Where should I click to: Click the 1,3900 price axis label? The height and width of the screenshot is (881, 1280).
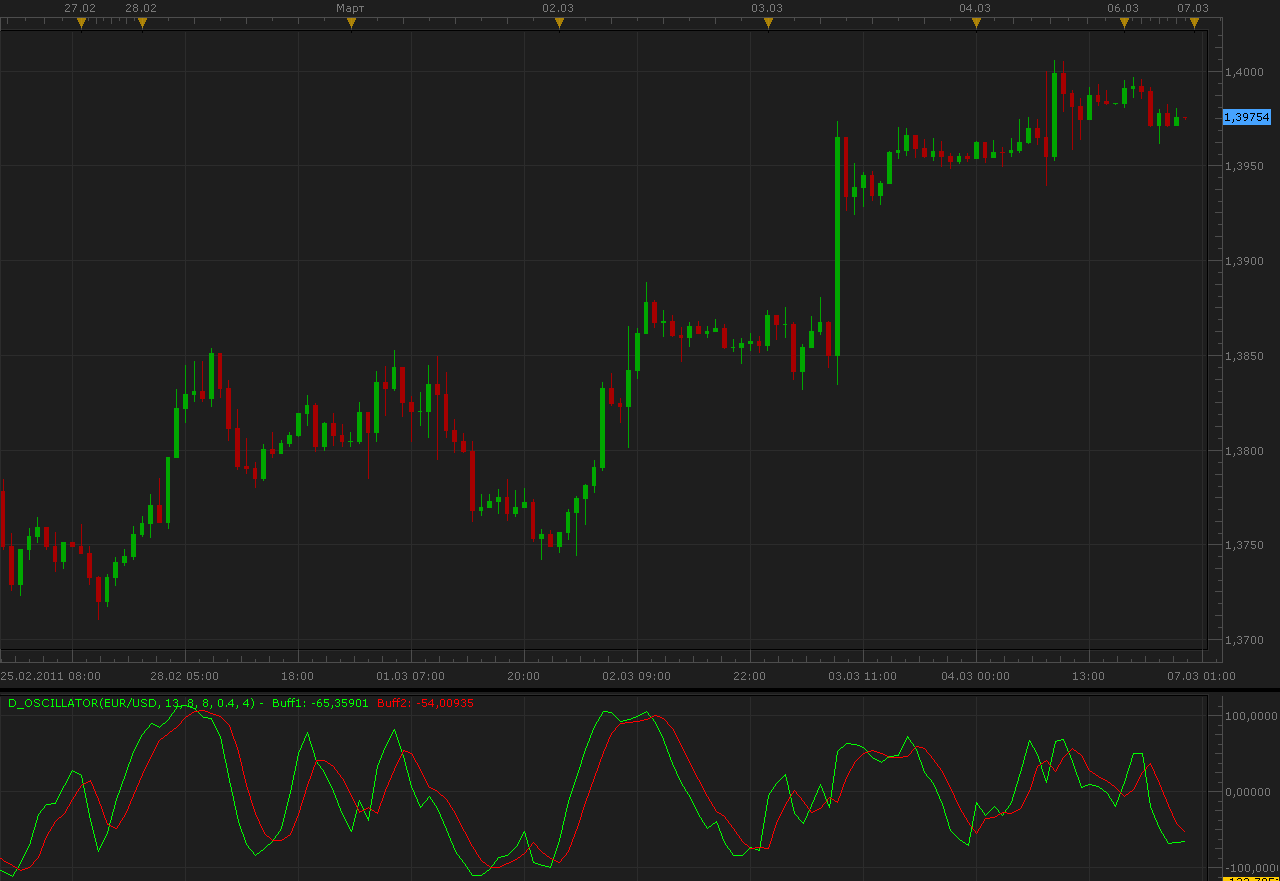[x=1243, y=261]
